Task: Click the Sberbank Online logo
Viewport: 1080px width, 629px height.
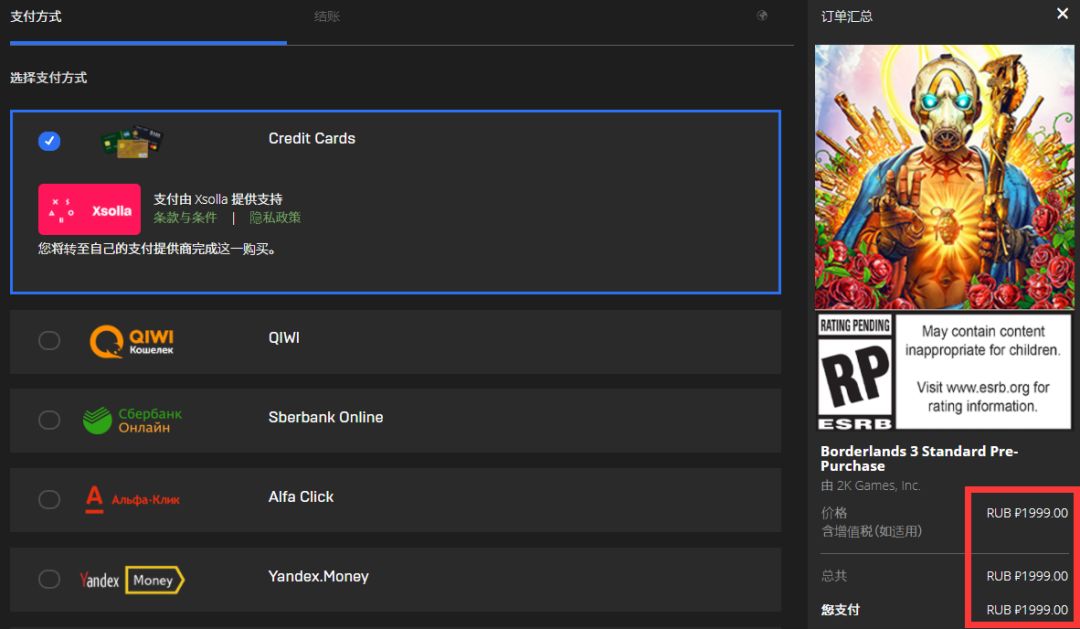Action: tap(132, 420)
